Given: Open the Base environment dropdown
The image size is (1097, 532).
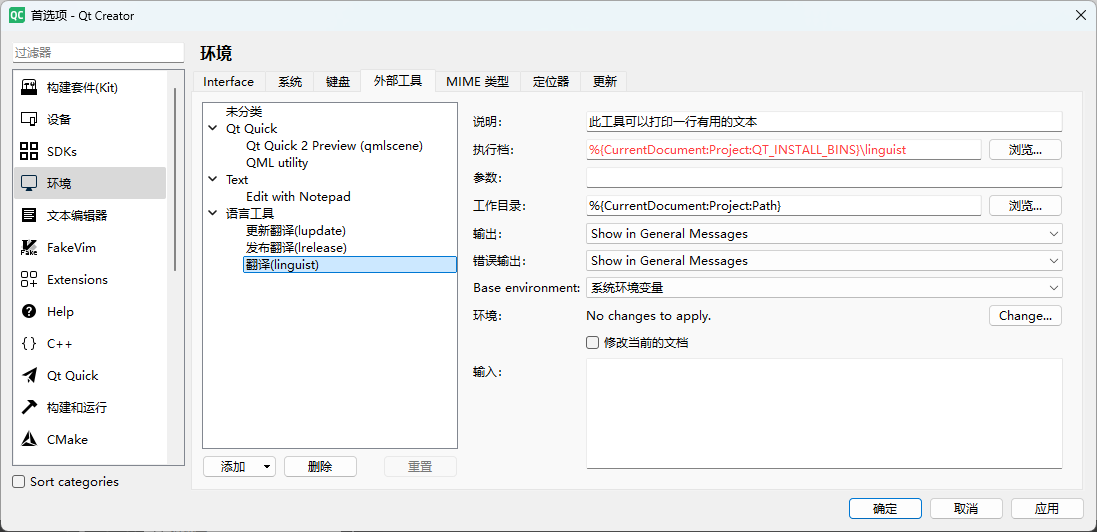Looking at the screenshot, I should point(824,288).
